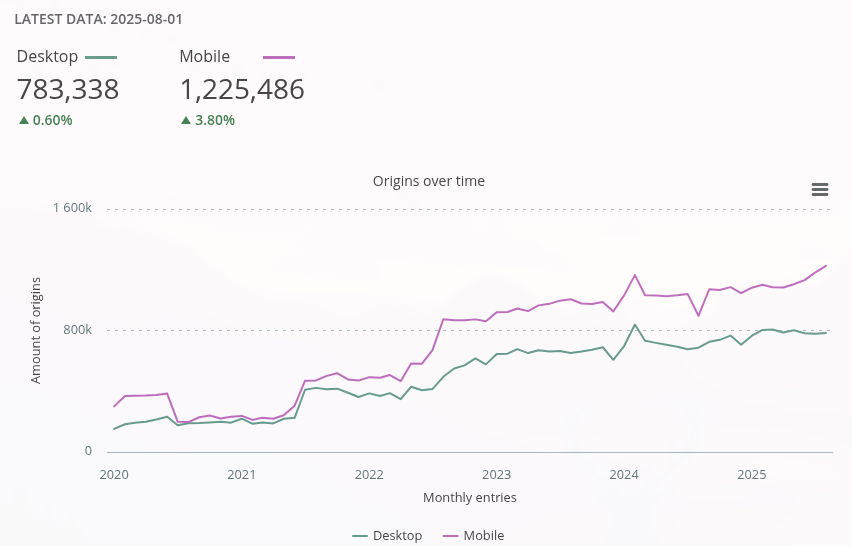Click the "Origins over time" chart title
The width and height of the screenshot is (852, 546).
click(x=428, y=181)
